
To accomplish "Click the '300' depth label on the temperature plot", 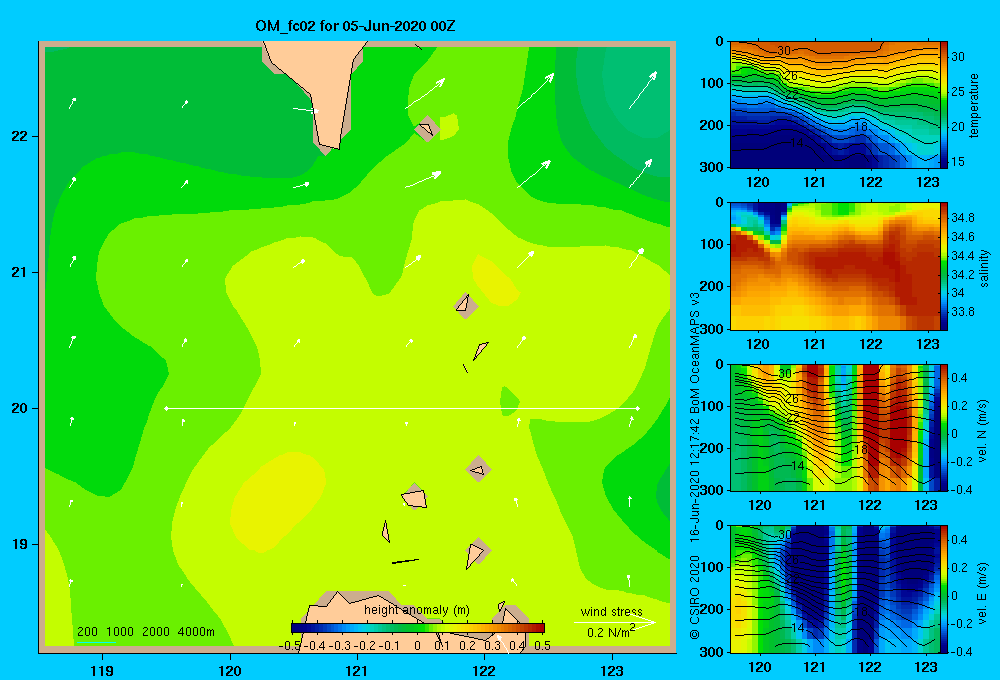I will tap(711, 167).
